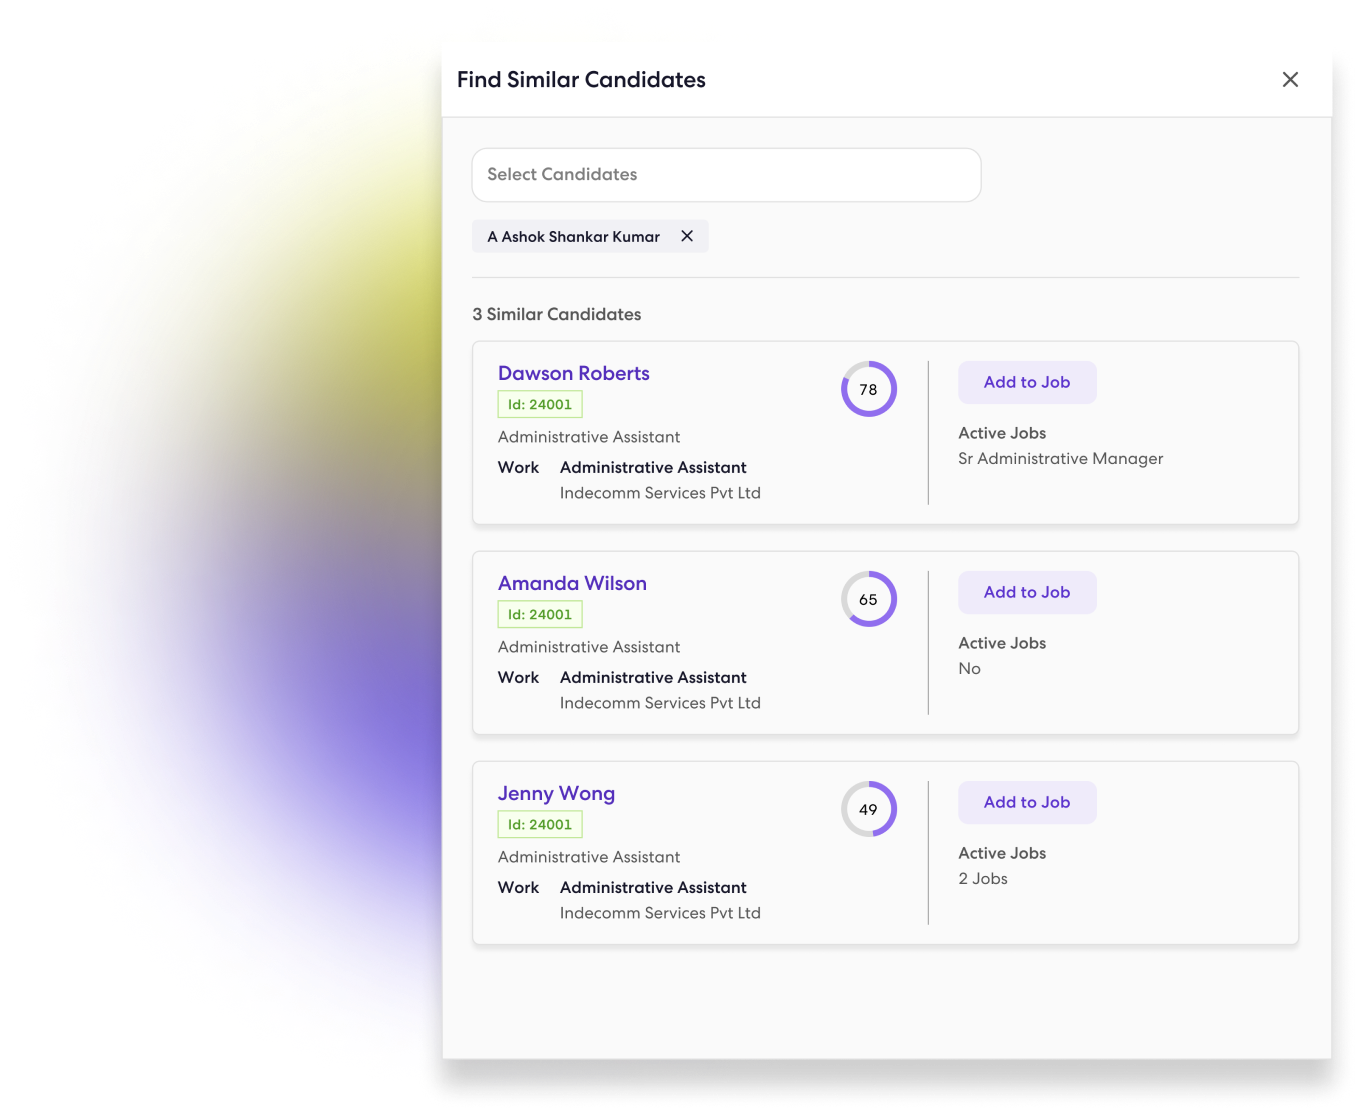
Task: Click Id: 24001 badge under Jenny Wong
Action: coord(540,824)
